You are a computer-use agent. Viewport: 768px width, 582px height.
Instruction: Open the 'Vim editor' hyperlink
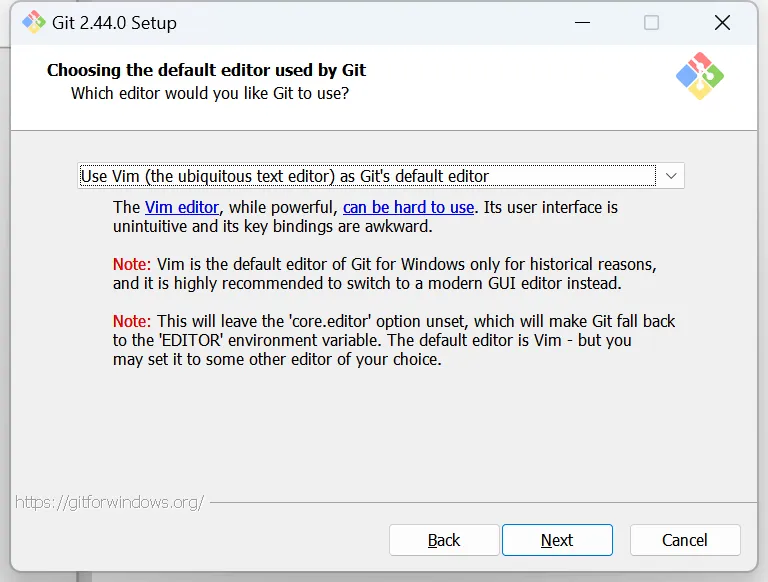pos(181,207)
